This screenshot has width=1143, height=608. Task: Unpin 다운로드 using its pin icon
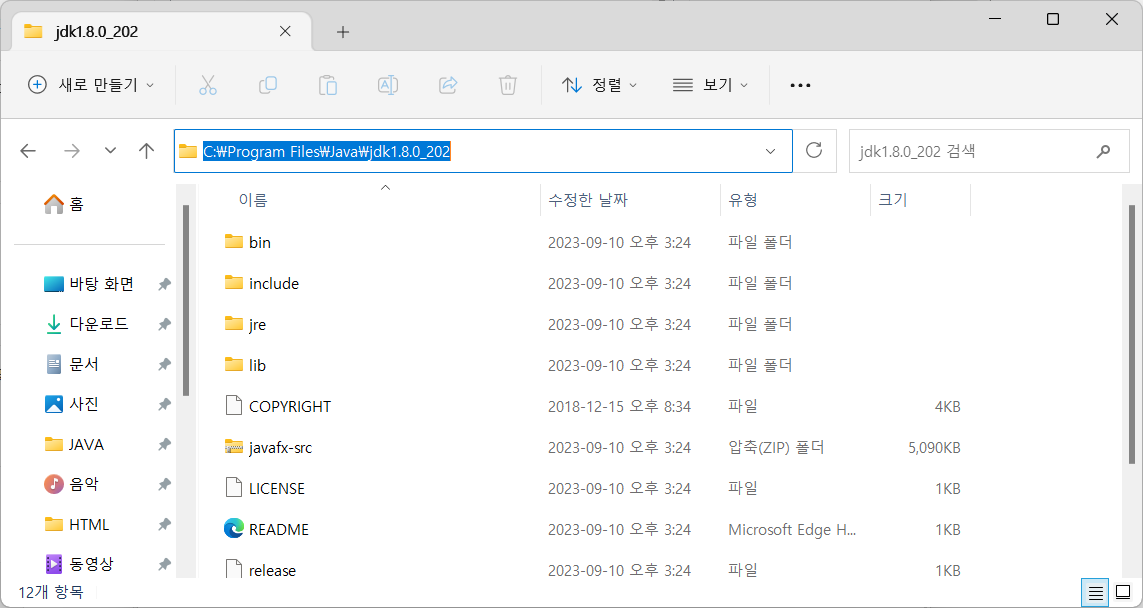coord(165,324)
